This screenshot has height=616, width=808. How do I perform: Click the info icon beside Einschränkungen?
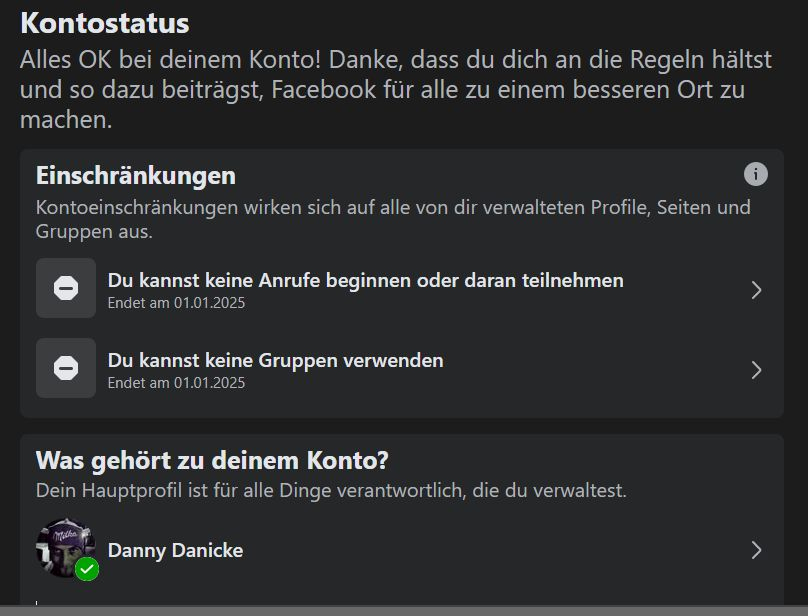[756, 174]
